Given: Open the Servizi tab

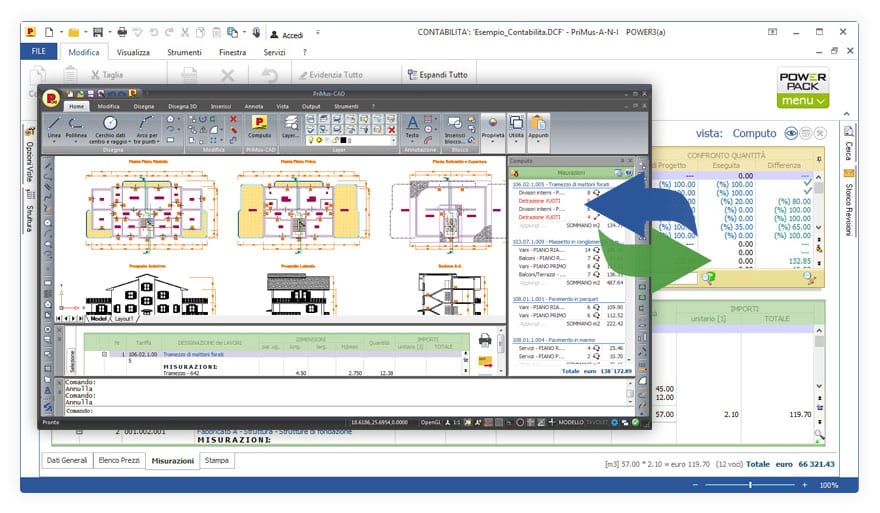Looking at the screenshot, I should (274, 52).
